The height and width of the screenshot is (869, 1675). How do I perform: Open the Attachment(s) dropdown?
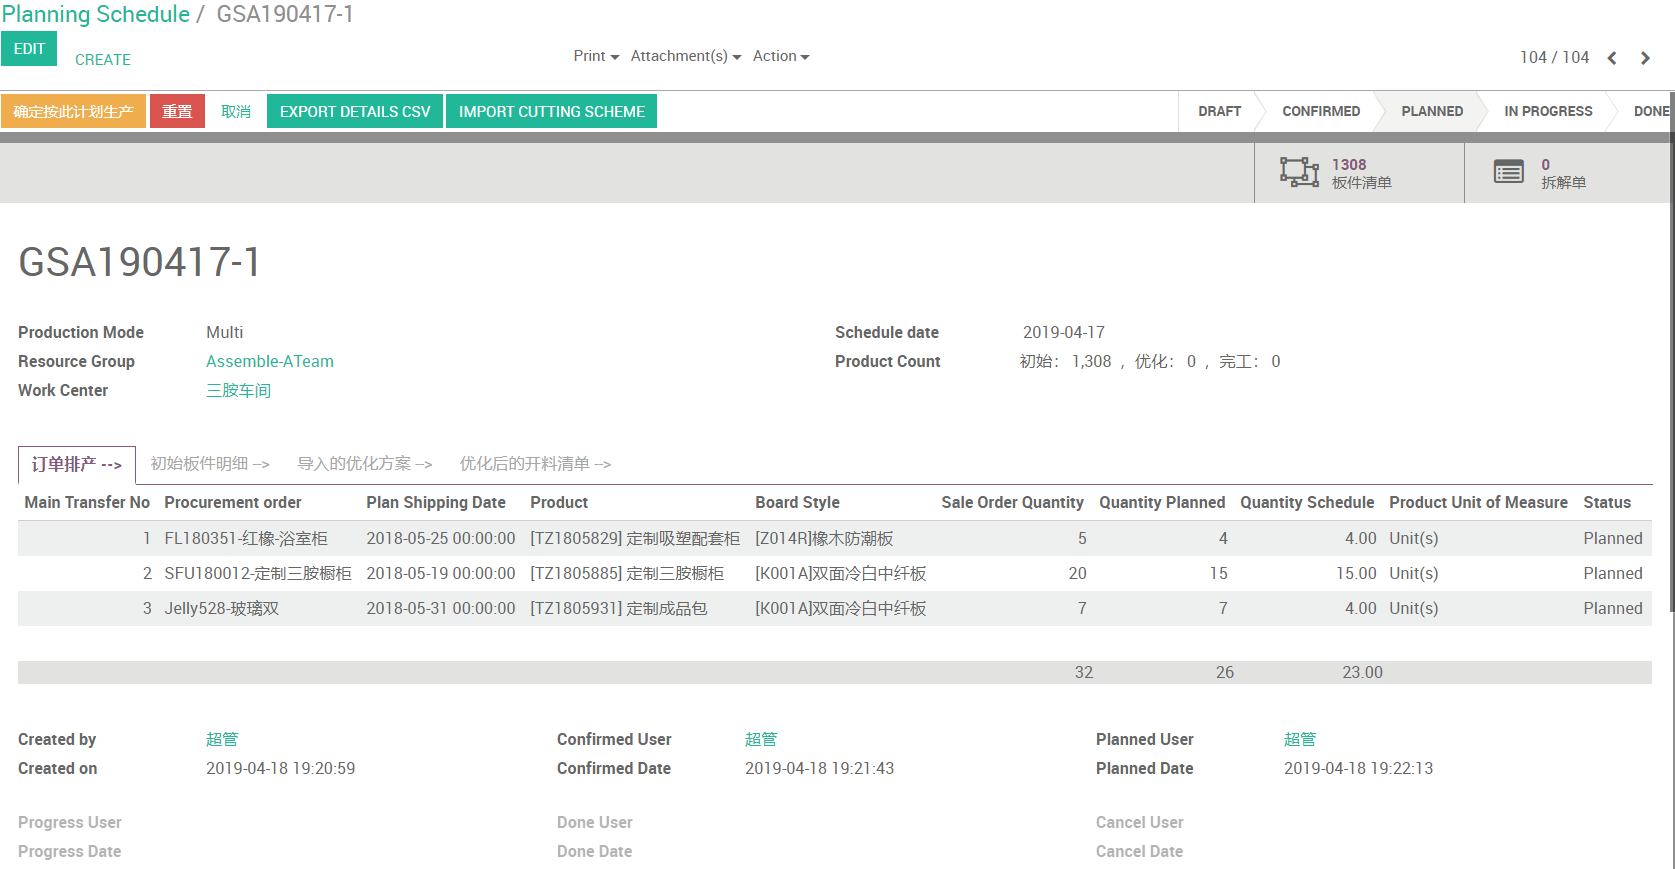tap(685, 56)
